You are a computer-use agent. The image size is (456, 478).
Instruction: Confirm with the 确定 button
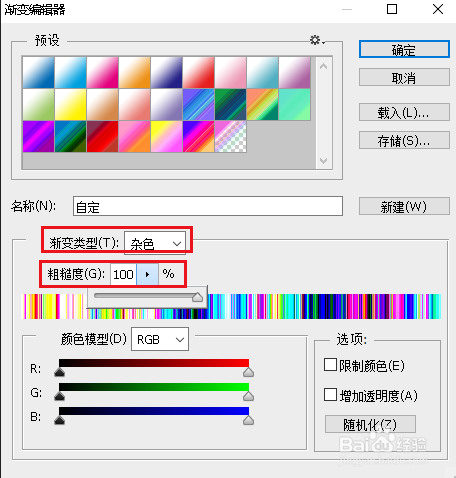click(x=404, y=50)
